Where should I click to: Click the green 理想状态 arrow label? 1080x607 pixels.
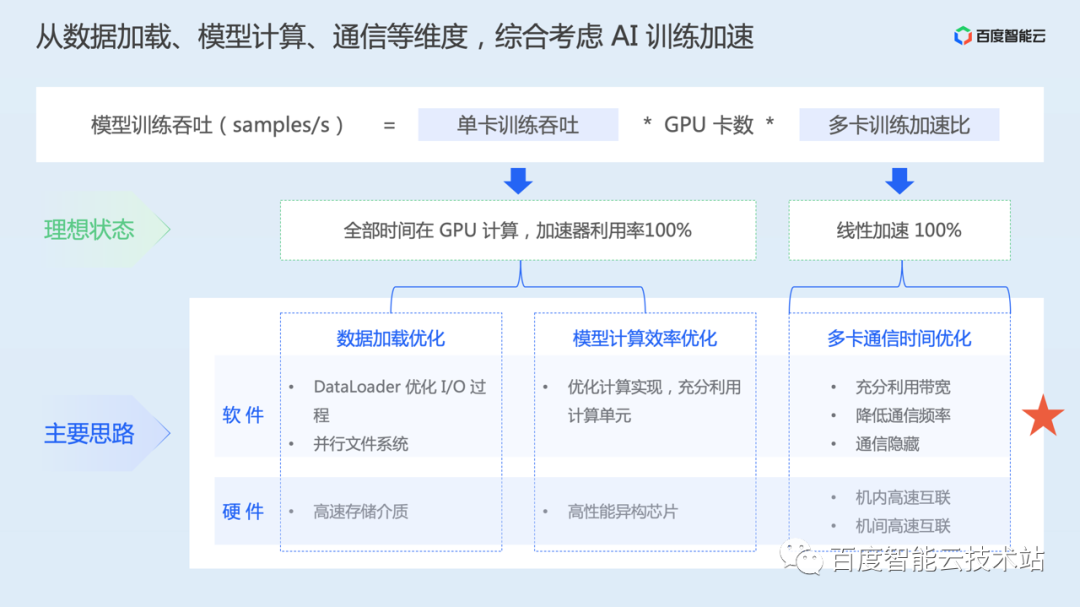pos(87,229)
